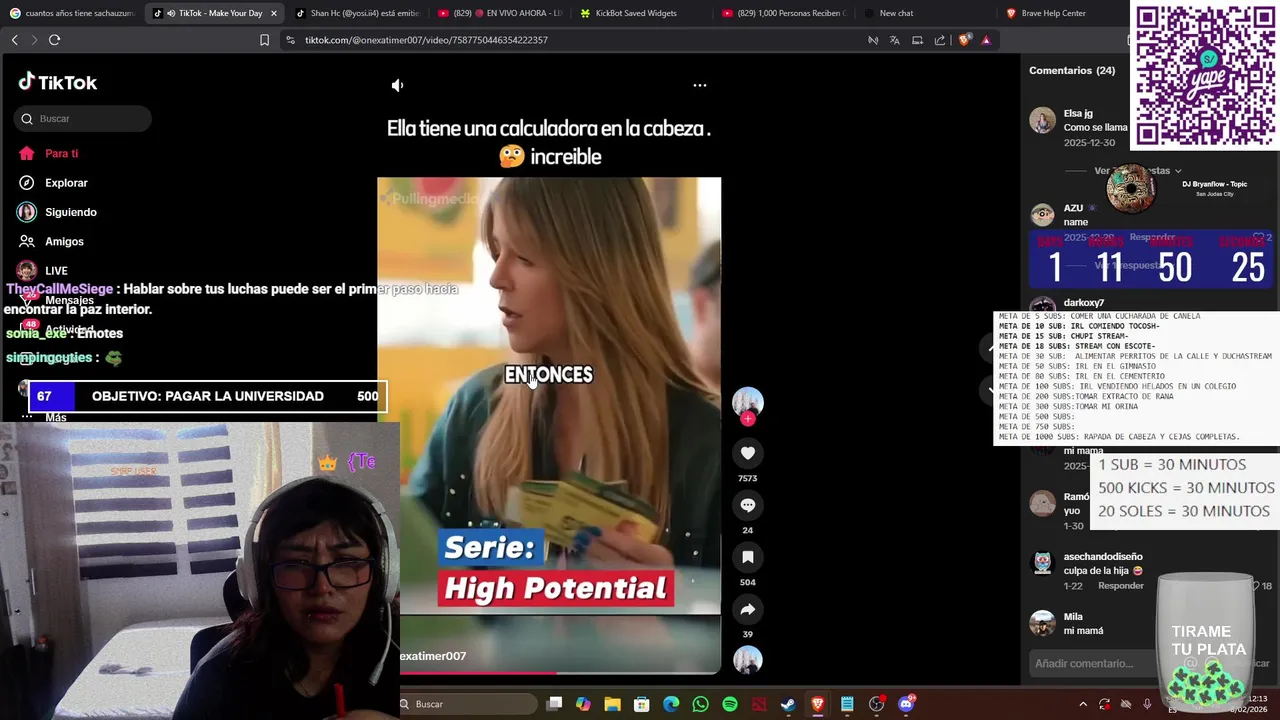This screenshot has height=720, width=1280.
Task: Click the Añadir comentario input field
Action: [1090, 663]
